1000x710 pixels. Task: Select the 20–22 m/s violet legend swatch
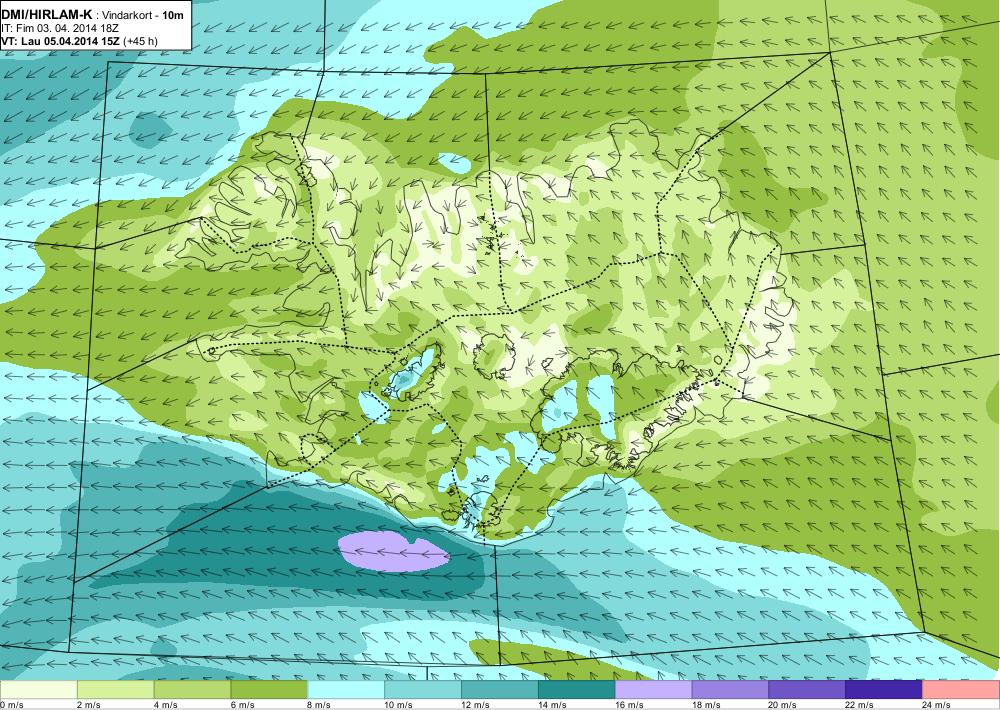coord(807,690)
